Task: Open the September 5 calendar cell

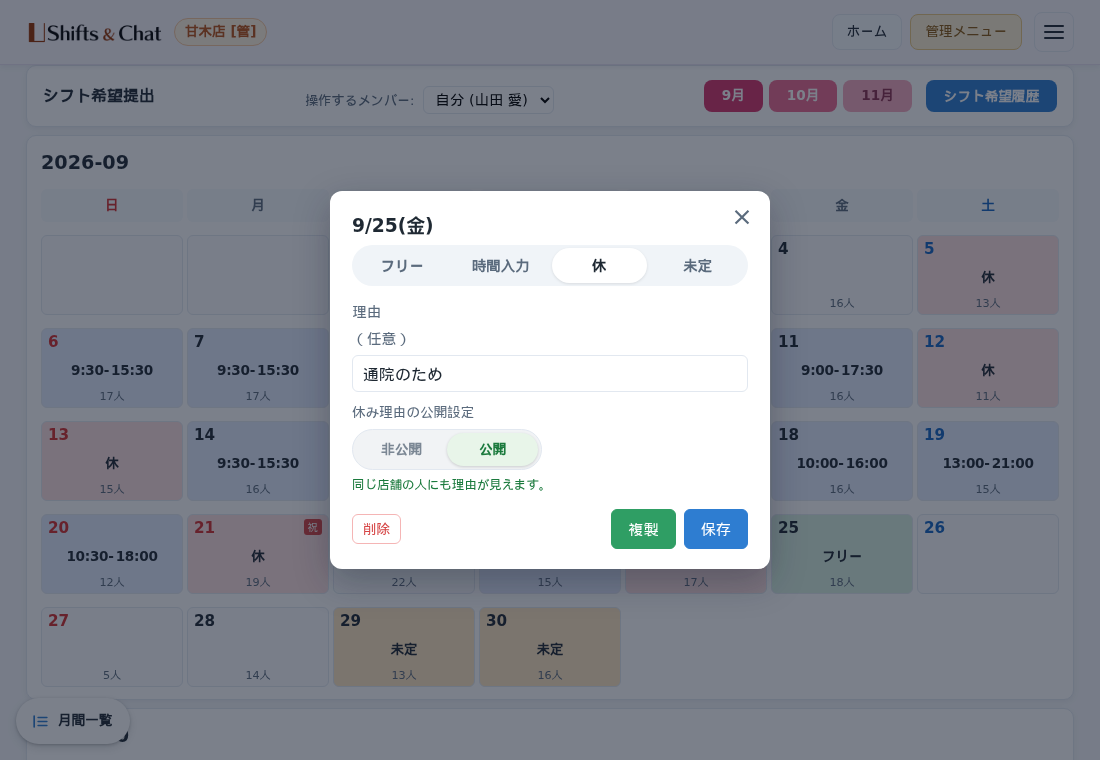Action: 988,275
